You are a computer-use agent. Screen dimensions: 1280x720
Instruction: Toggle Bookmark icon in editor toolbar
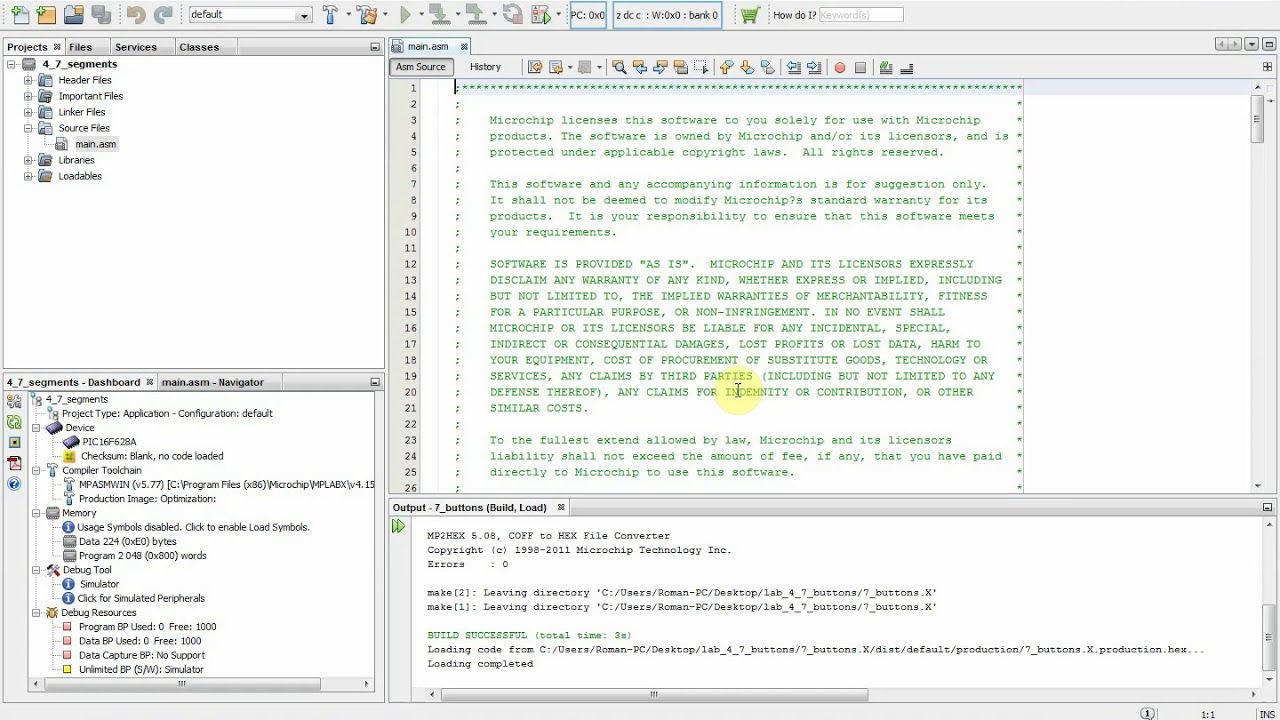[x=768, y=67]
